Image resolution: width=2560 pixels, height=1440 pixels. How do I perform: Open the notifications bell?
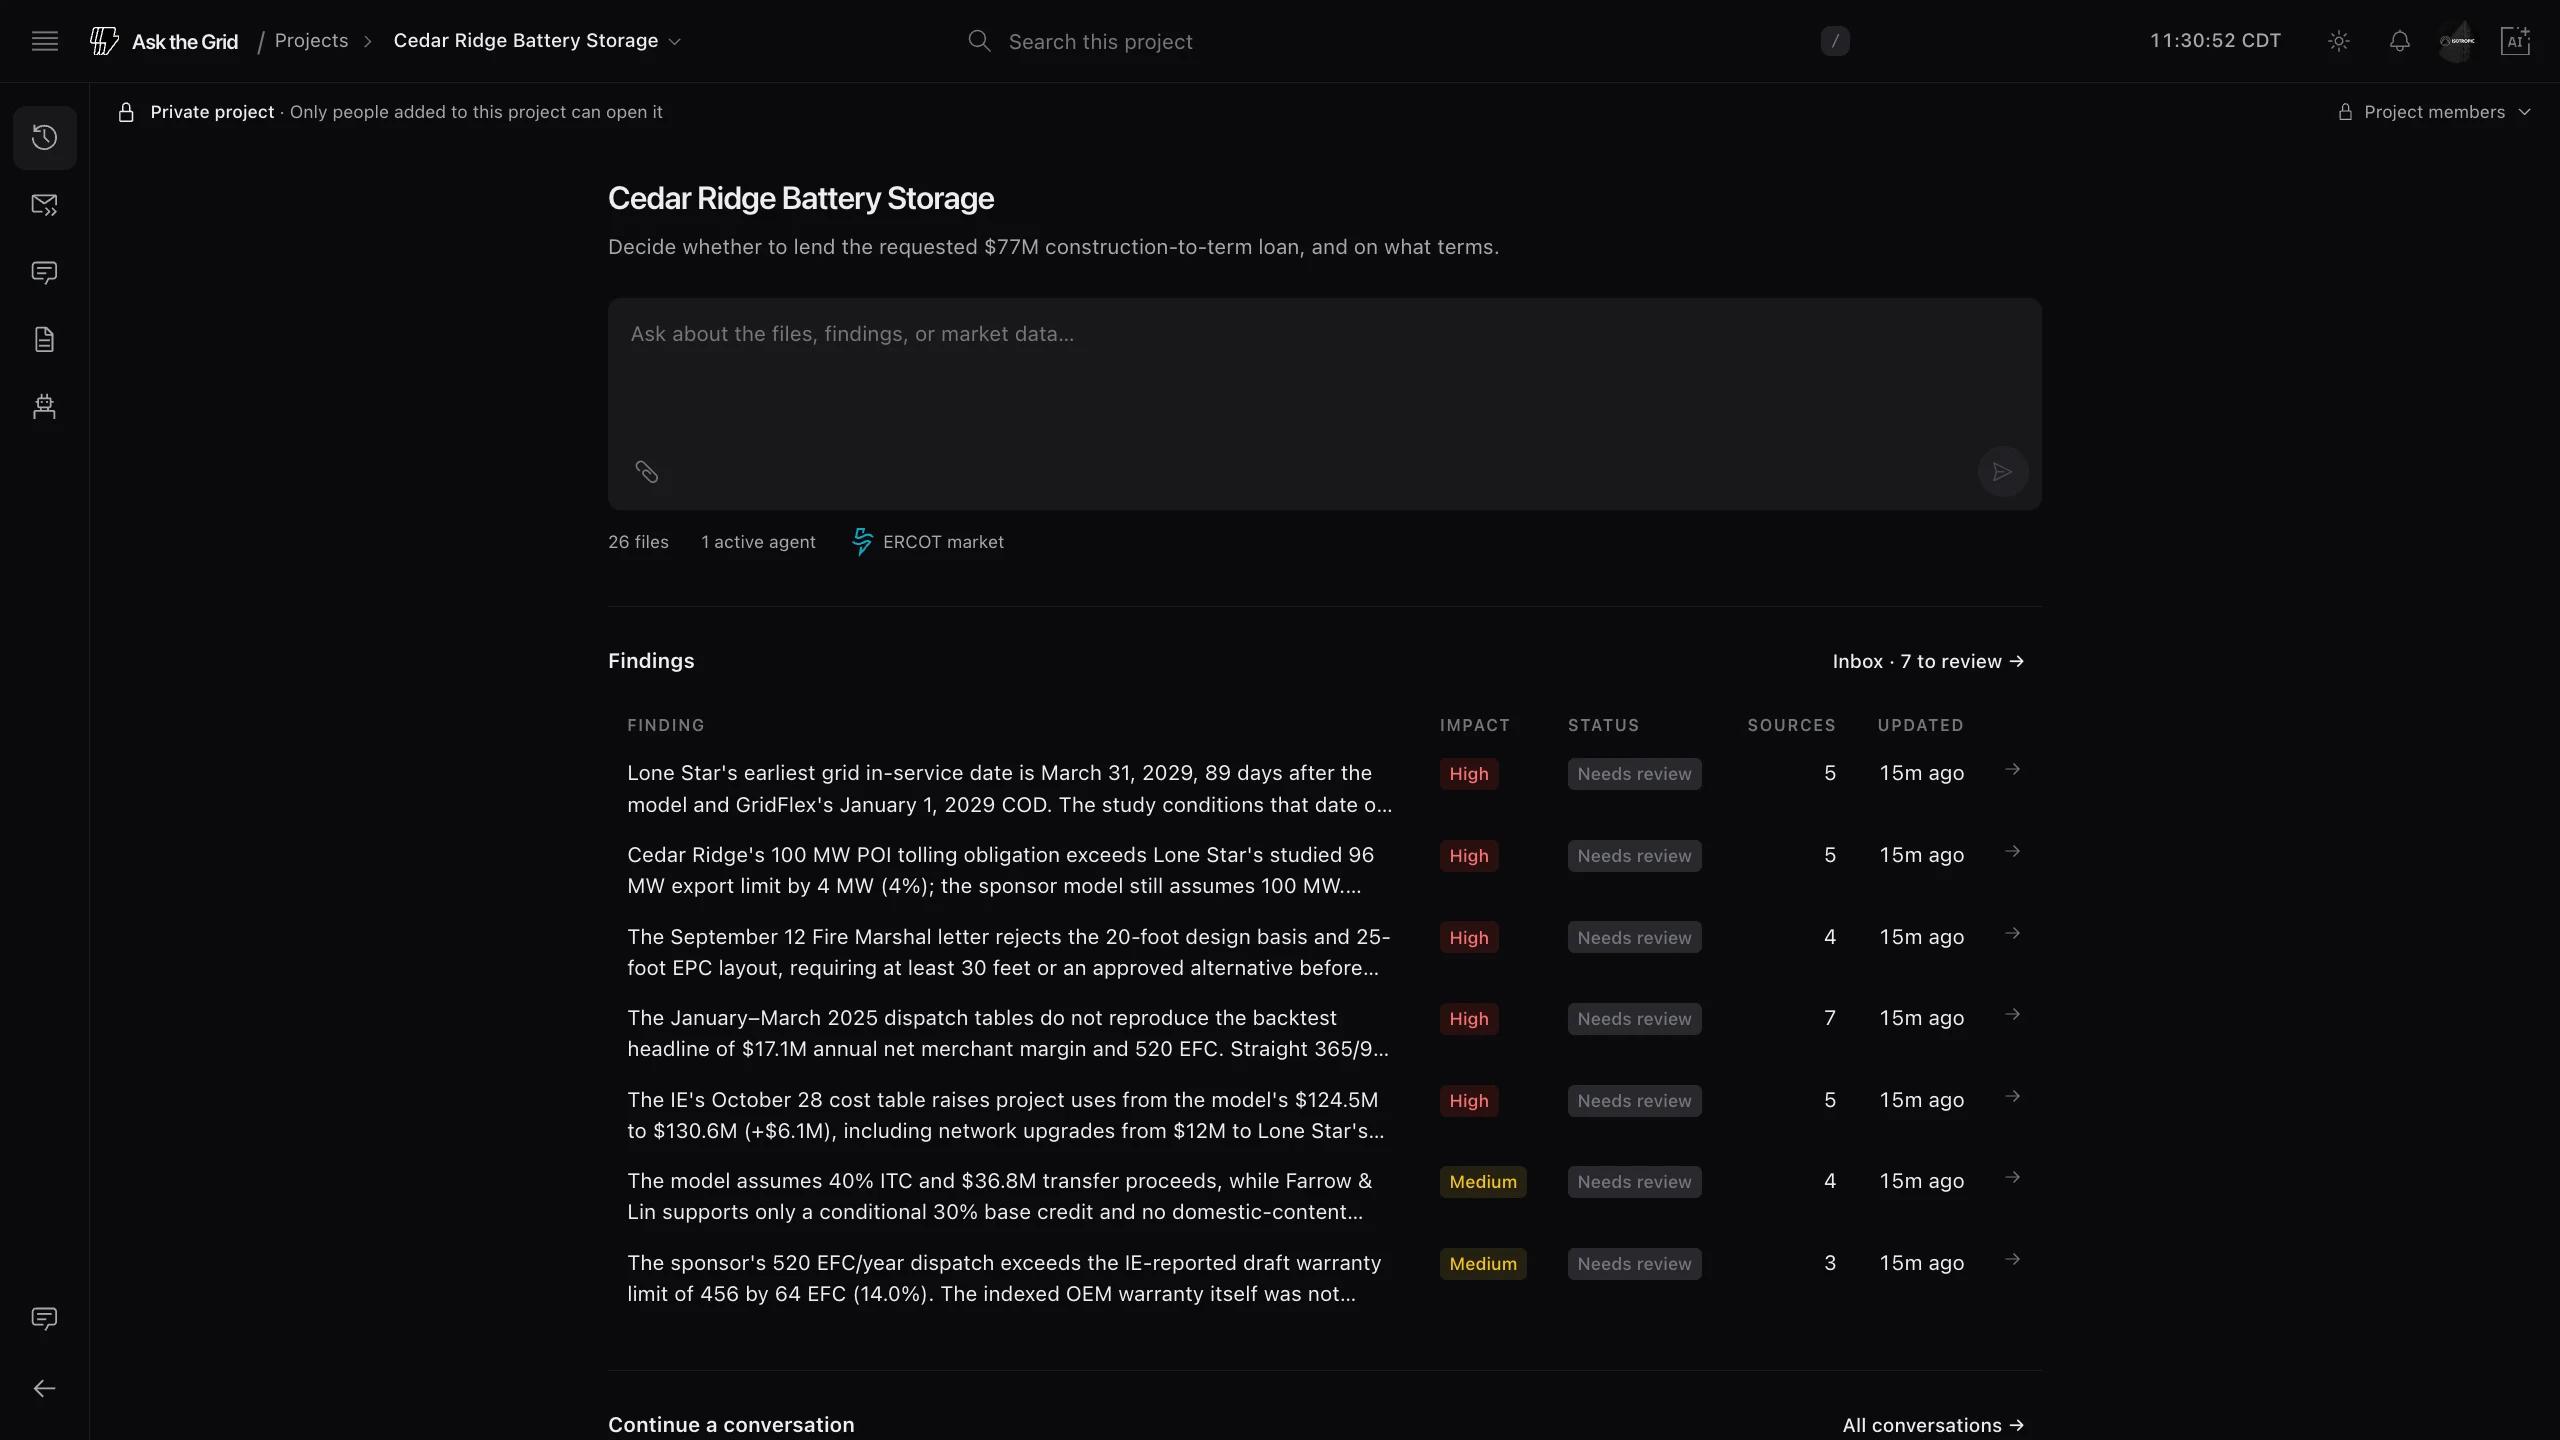(2399, 41)
